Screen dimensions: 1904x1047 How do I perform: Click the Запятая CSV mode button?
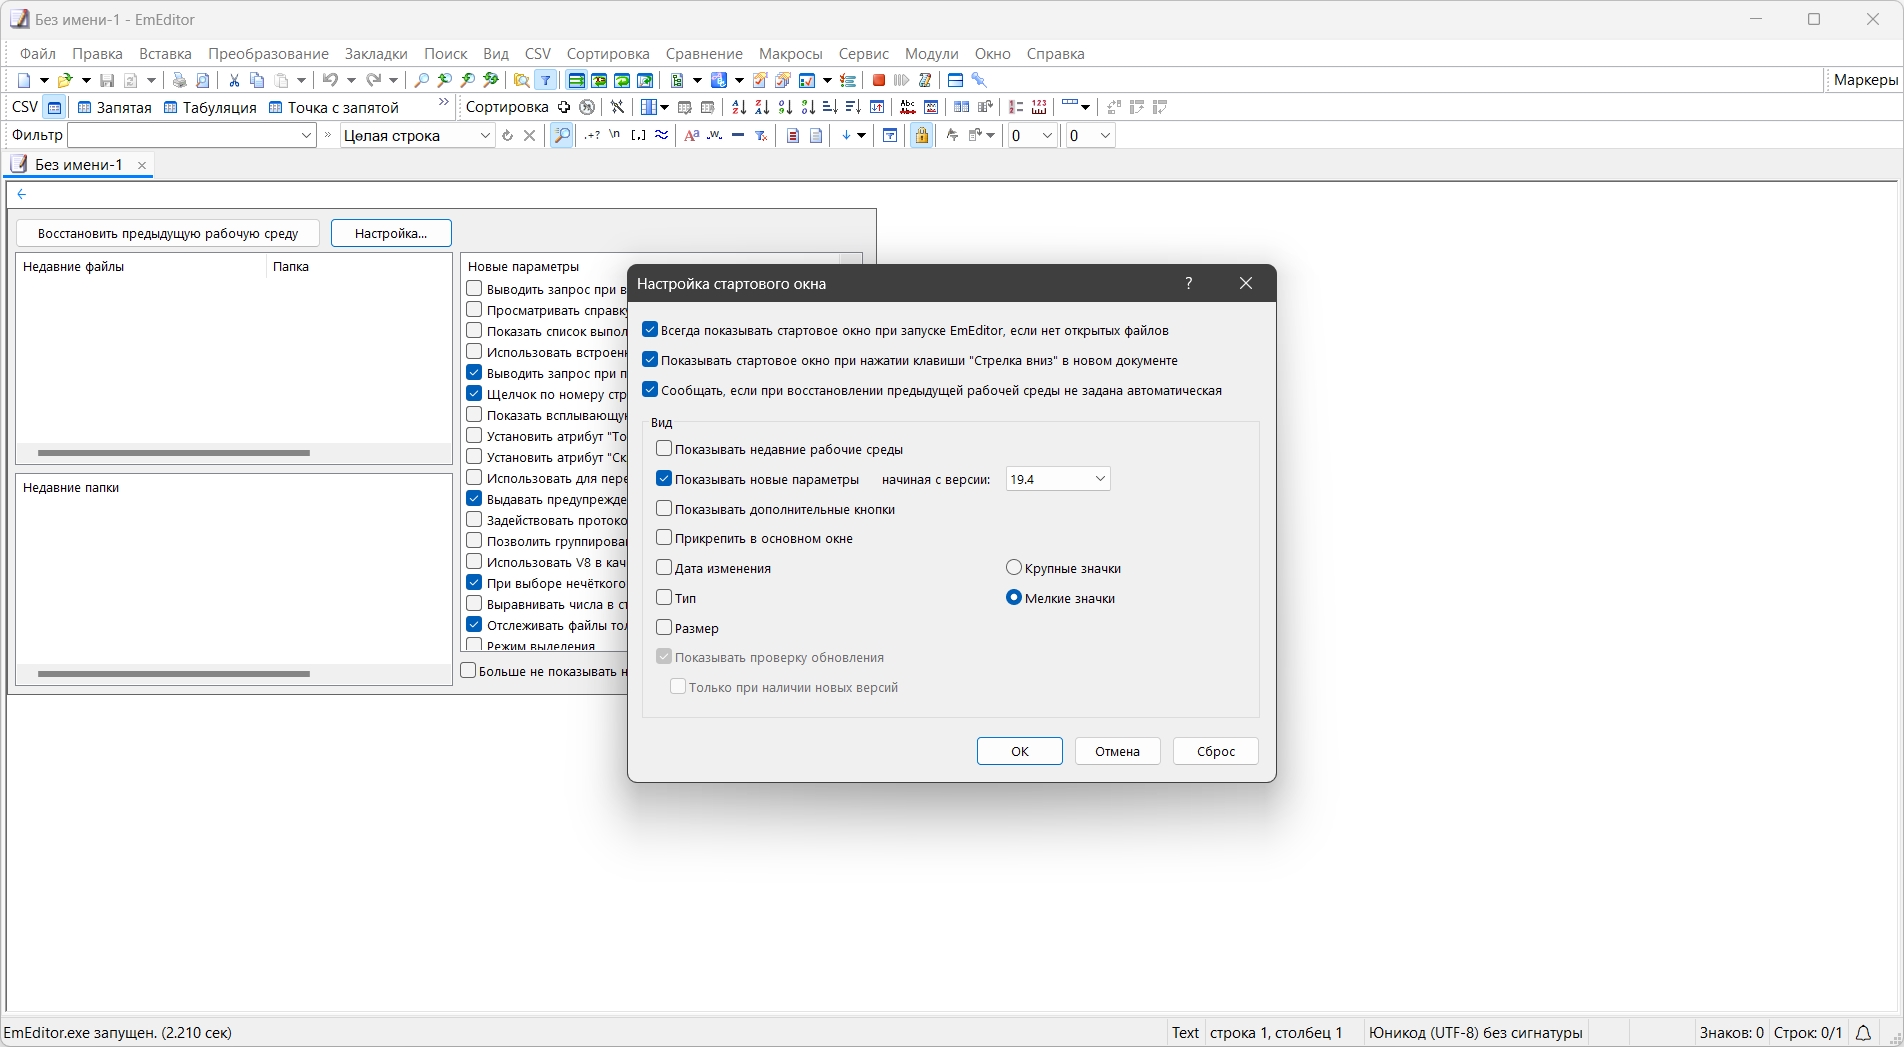pos(114,107)
